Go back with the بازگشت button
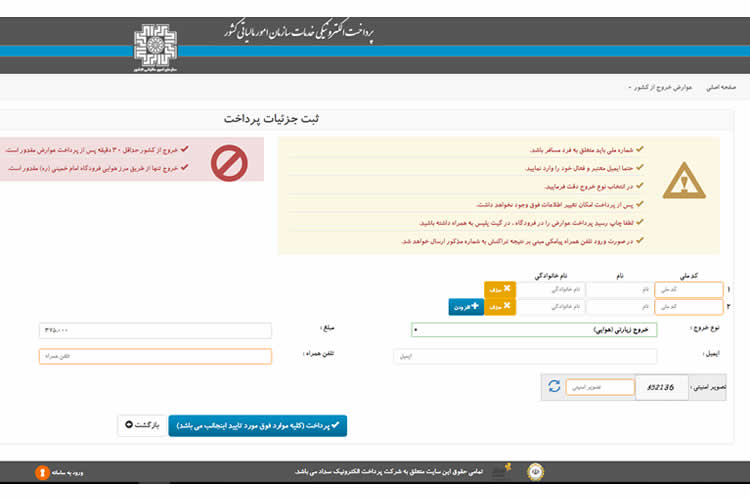This screenshot has width=750, height=500. tap(142, 425)
